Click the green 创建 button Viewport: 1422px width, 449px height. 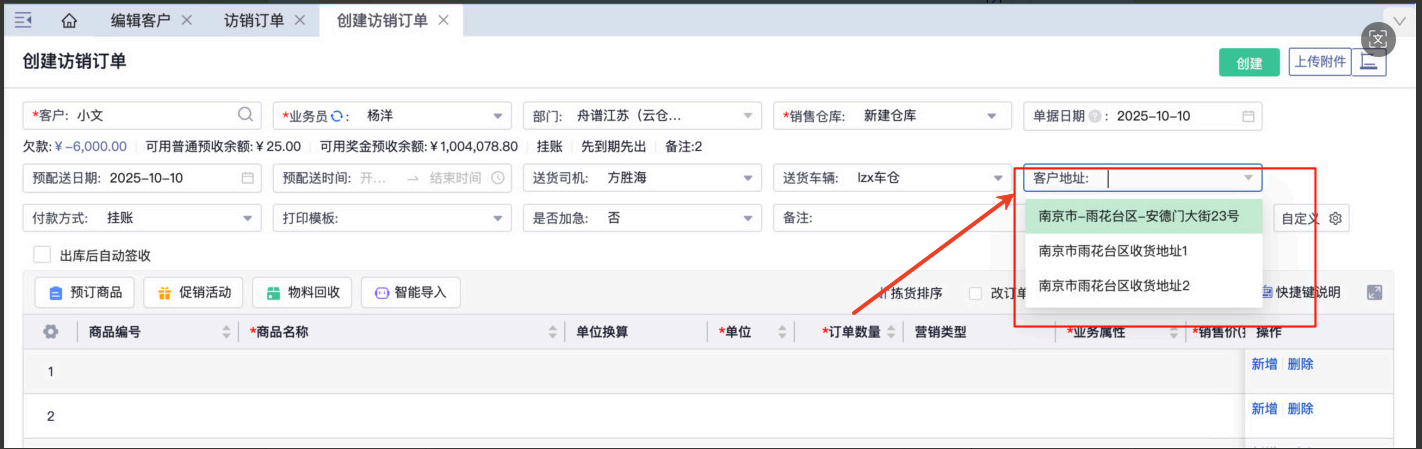(1249, 63)
